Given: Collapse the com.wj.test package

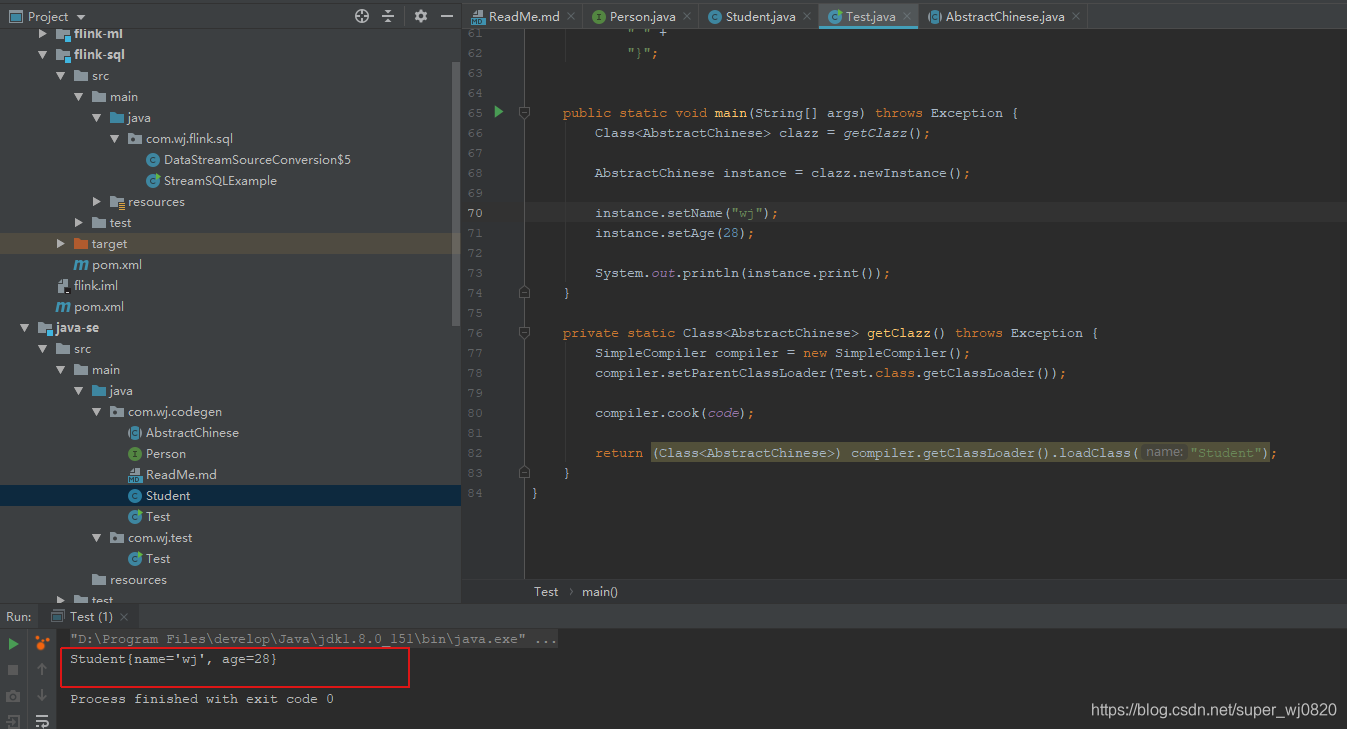Looking at the screenshot, I should [97, 538].
